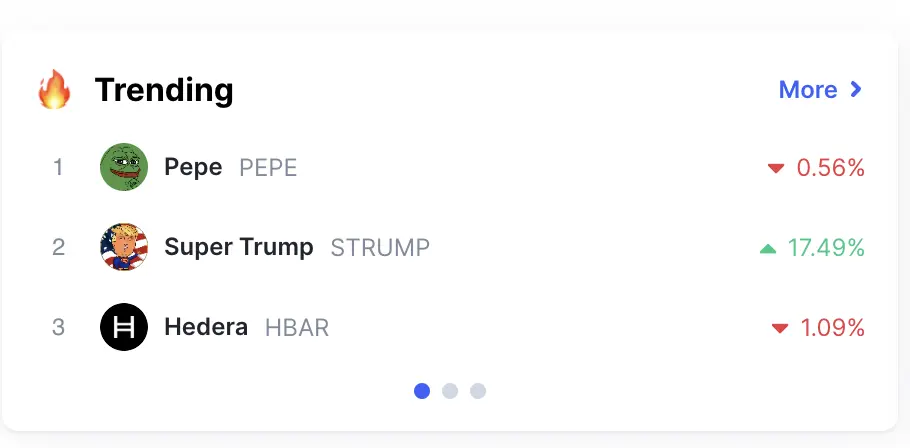The height and width of the screenshot is (448, 910).
Task: Open the Hedera coin name
Action: (206, 327)
